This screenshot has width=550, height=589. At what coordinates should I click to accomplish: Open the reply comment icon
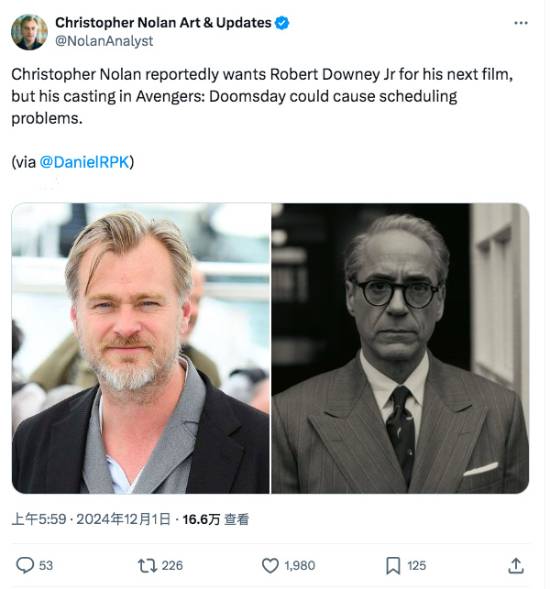click(25, 565)
